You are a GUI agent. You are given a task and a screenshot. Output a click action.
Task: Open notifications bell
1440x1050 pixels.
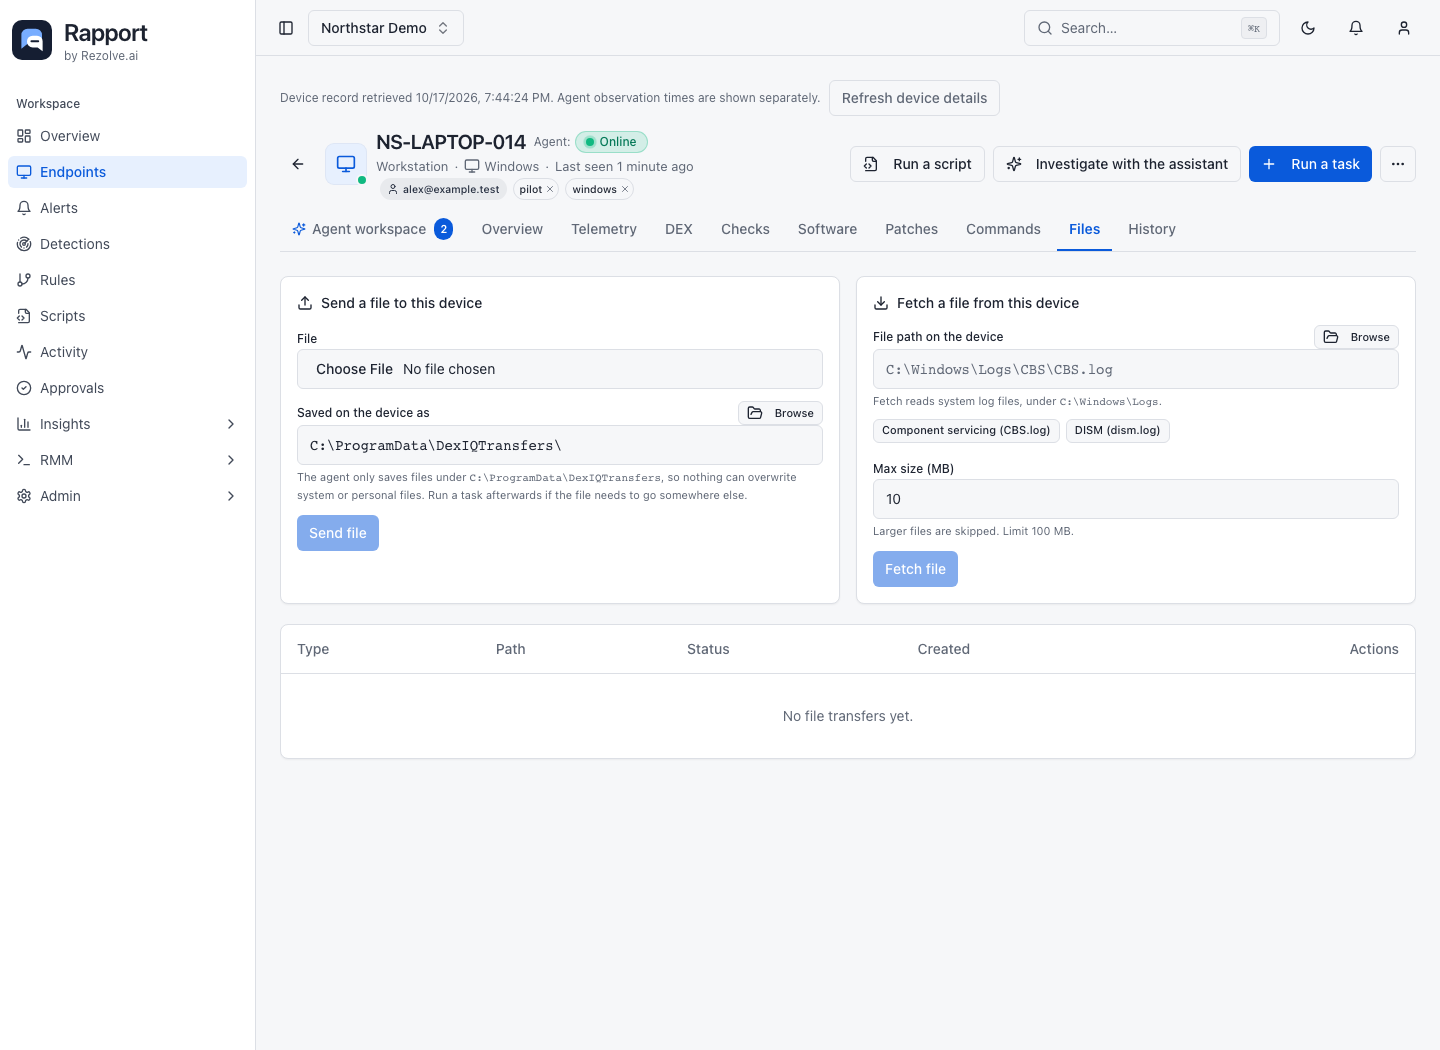pos(1356,28)
